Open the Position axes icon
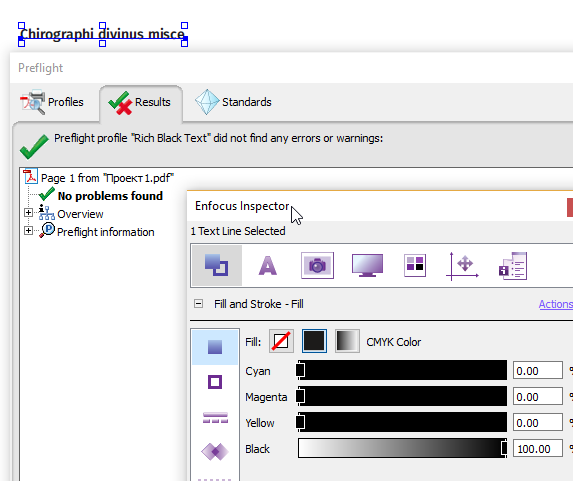 coord(462,266)
